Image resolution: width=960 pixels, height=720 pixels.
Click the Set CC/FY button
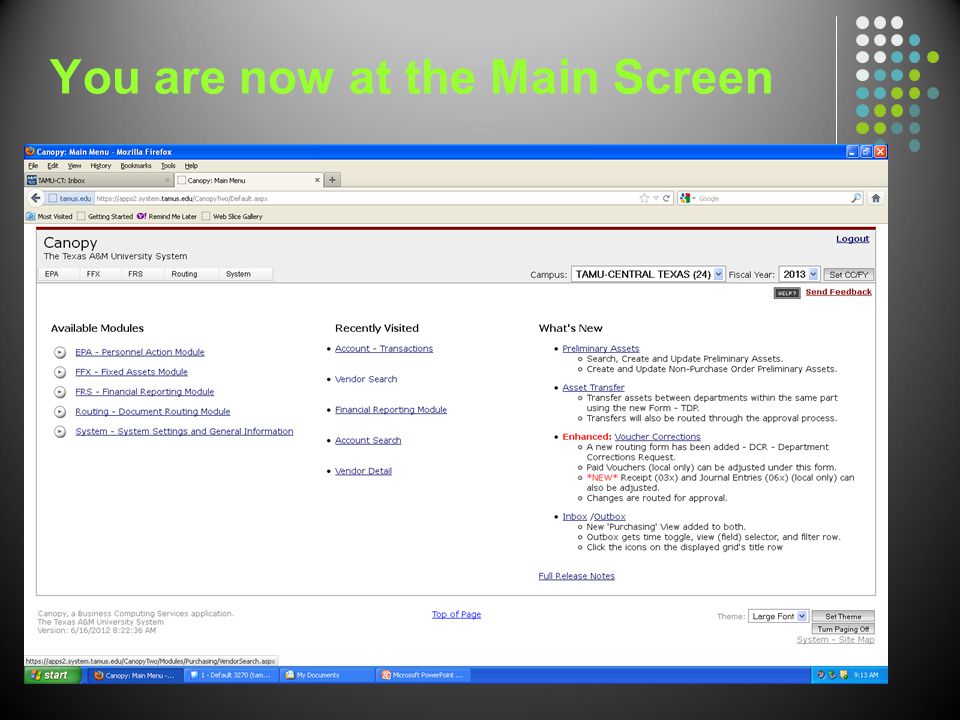click(849, 275)
